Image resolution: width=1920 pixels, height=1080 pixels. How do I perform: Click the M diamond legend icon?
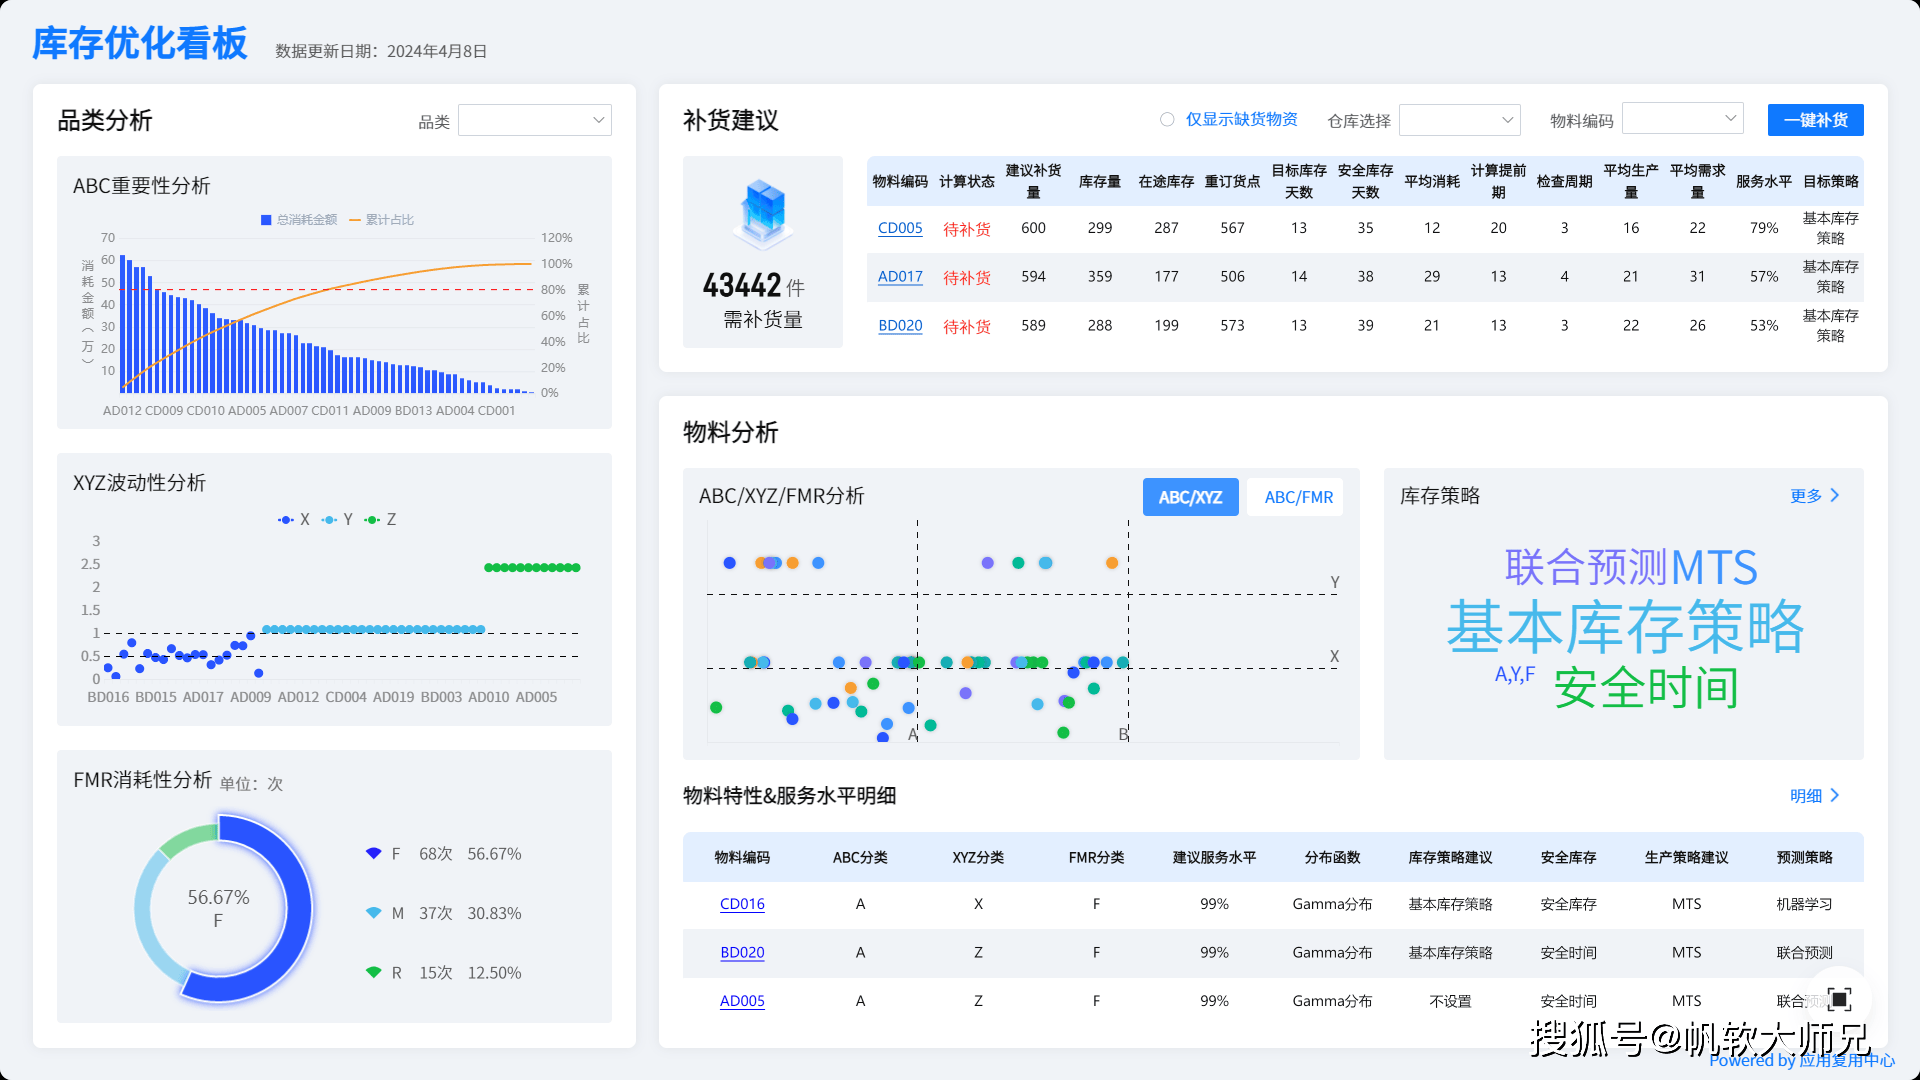point(374,913)
